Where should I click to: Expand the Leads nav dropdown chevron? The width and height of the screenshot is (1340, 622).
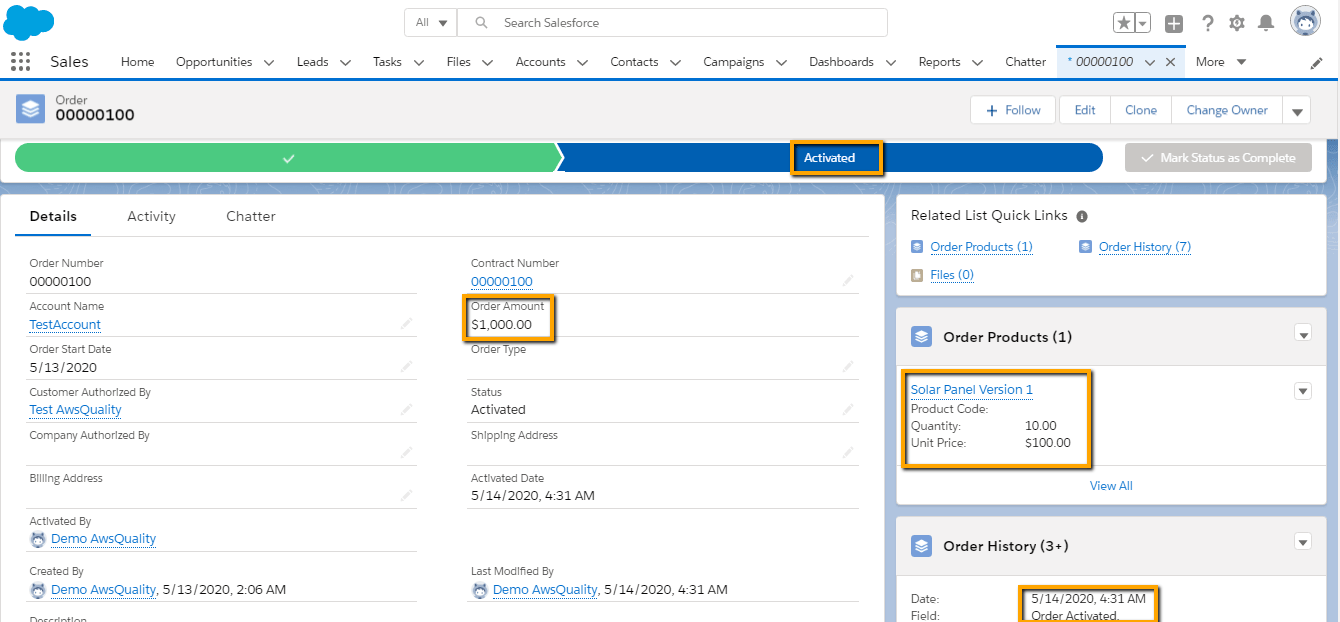345,62
